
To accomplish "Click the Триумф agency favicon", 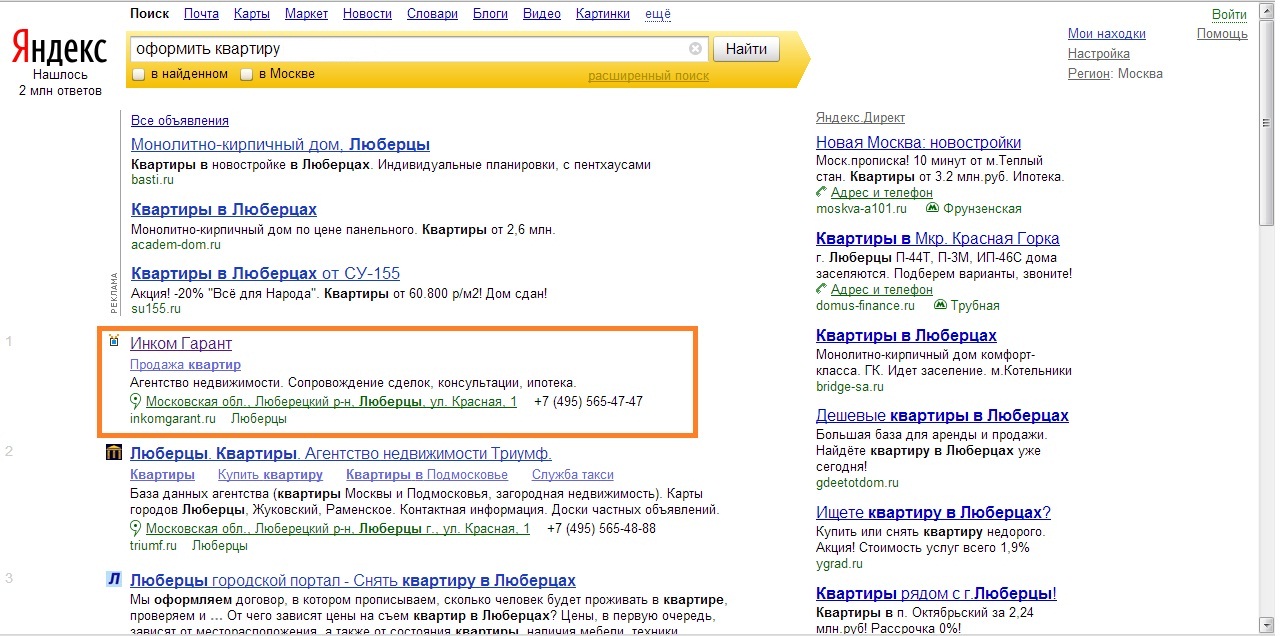I will point(114,453).
